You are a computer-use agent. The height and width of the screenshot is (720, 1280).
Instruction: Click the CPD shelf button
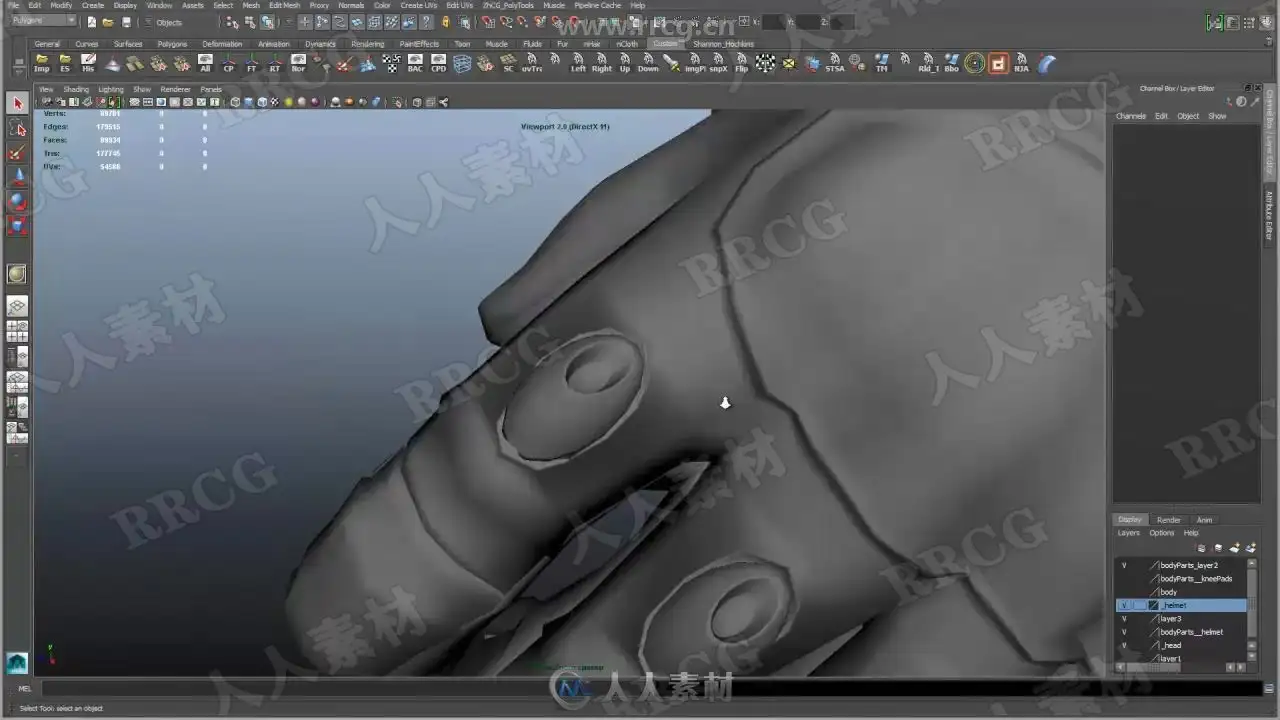click(x=438, y=63)
